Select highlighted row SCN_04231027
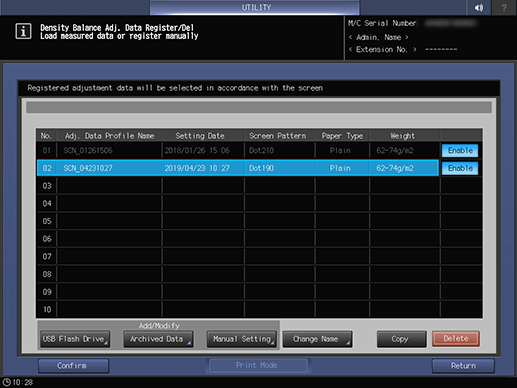 tap(237, 168)
